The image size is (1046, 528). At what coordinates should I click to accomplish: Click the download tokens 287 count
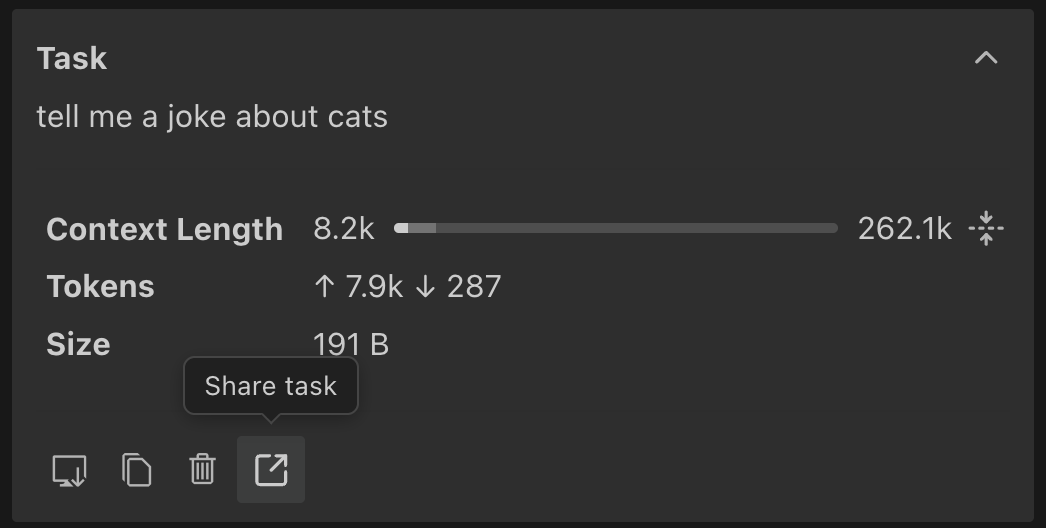click(x=474, y=287)
